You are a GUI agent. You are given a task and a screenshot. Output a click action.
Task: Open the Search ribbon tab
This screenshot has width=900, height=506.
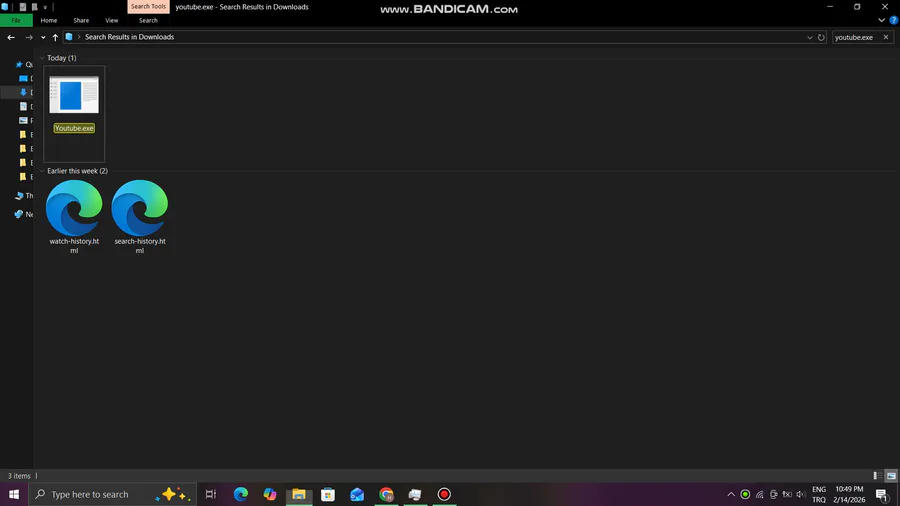(x=148, y=21)
